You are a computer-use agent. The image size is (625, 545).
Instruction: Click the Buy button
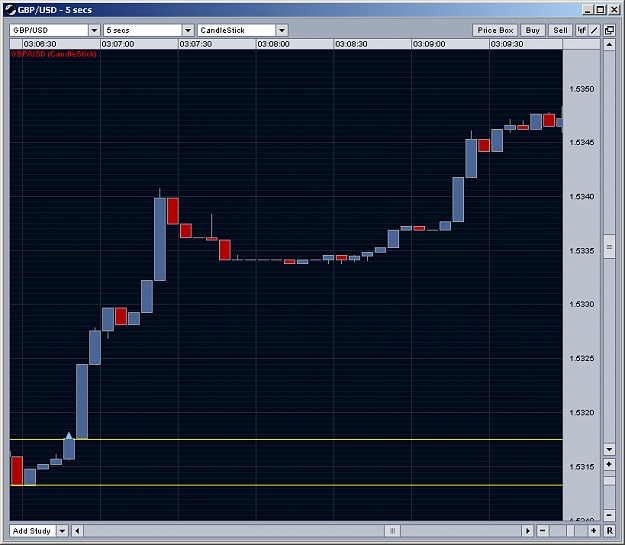[x=533, y=30]
